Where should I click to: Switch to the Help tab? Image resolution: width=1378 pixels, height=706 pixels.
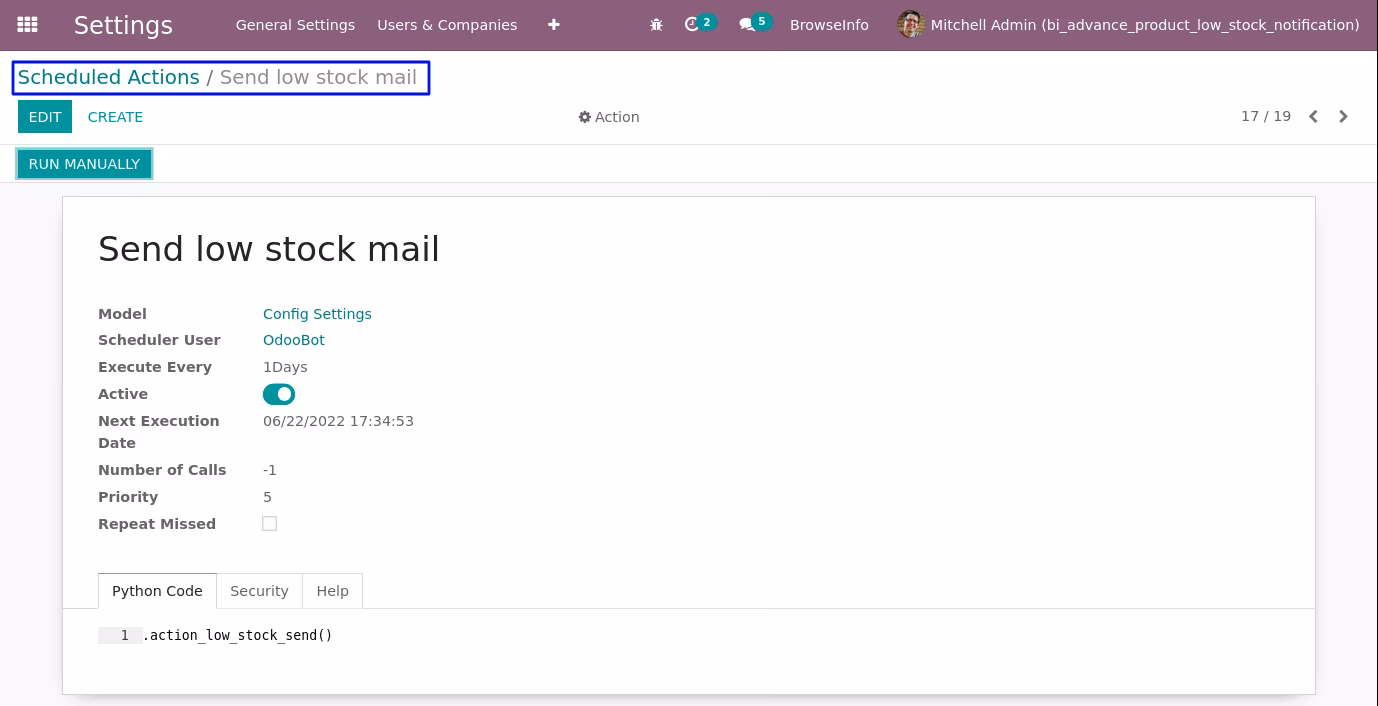[x=332, y=591]
